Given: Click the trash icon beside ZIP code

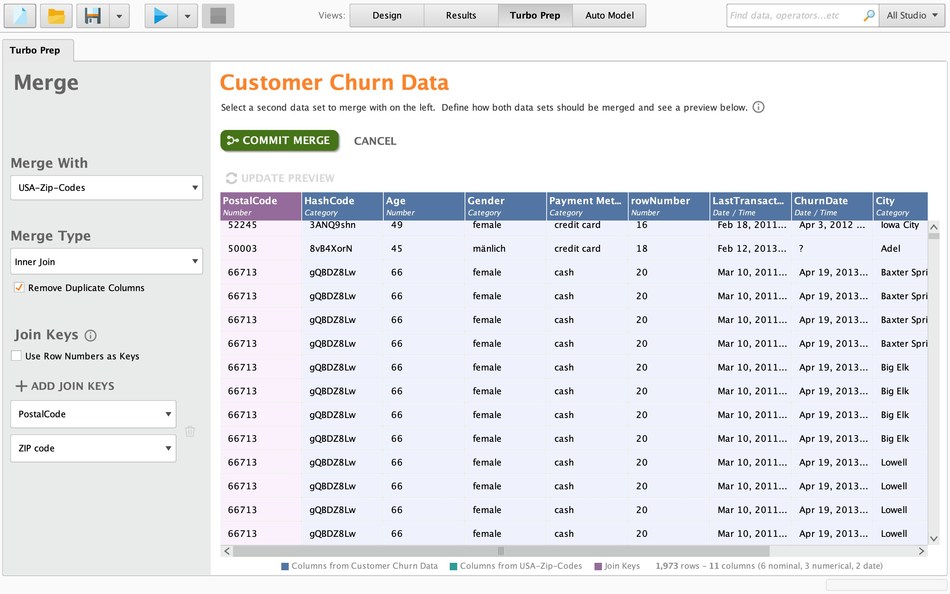Looking at the screenshot, I should 190,432.
